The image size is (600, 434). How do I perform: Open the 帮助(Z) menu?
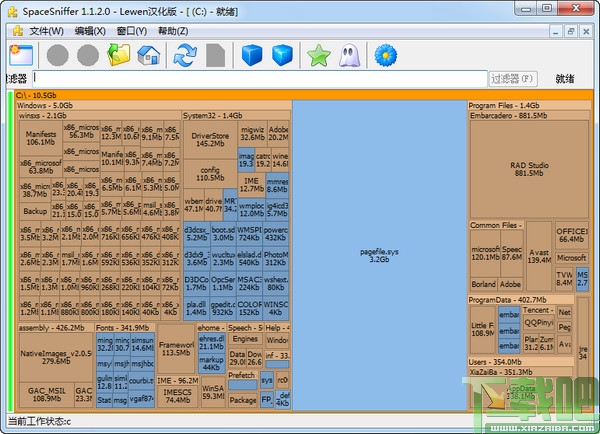click(172, 31)
